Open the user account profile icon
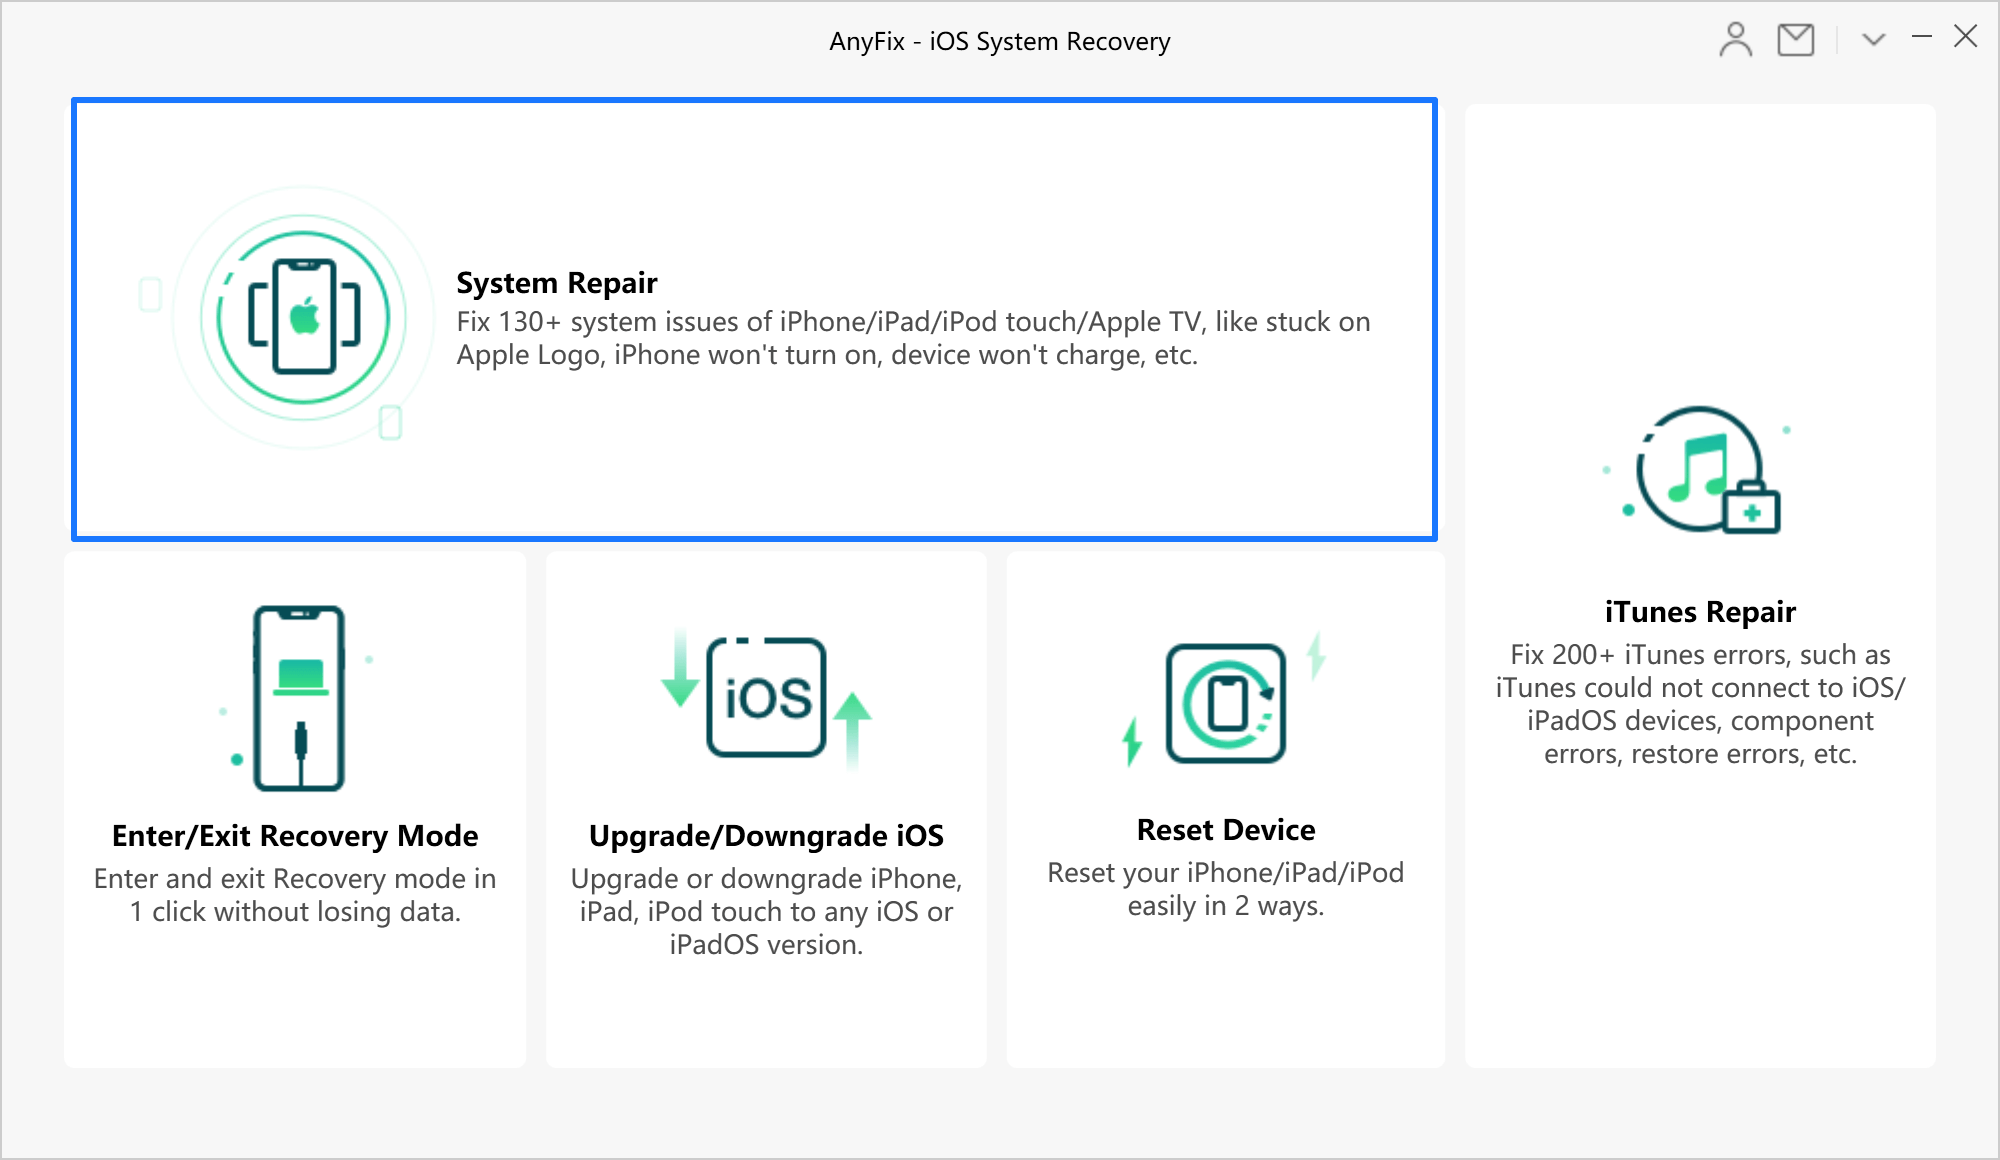Screen dimensions: 2000x1160 coord(1735,40)
